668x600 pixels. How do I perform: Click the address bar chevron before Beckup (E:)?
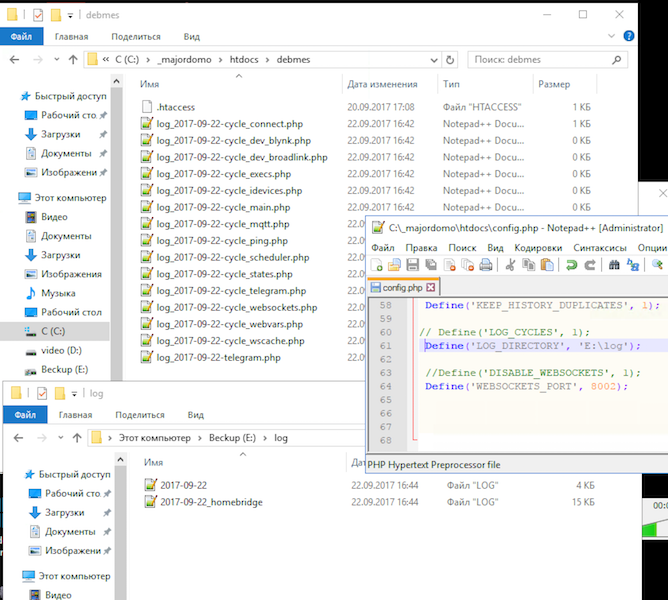pyautogui.click(x=201, y=438)
